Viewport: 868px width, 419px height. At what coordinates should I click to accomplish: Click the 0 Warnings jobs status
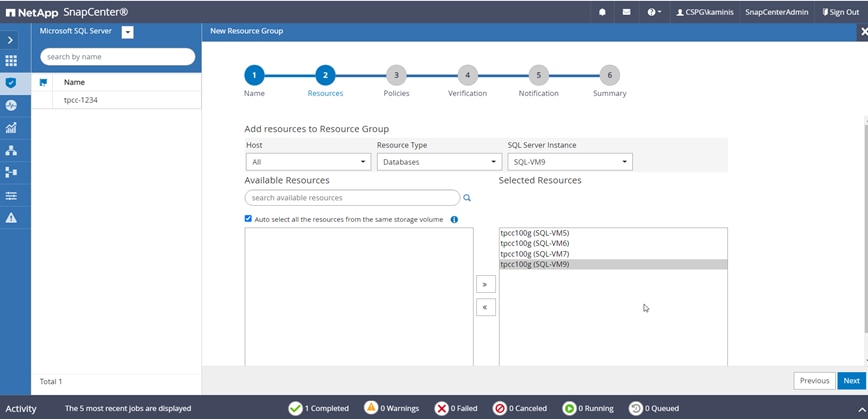391,408
